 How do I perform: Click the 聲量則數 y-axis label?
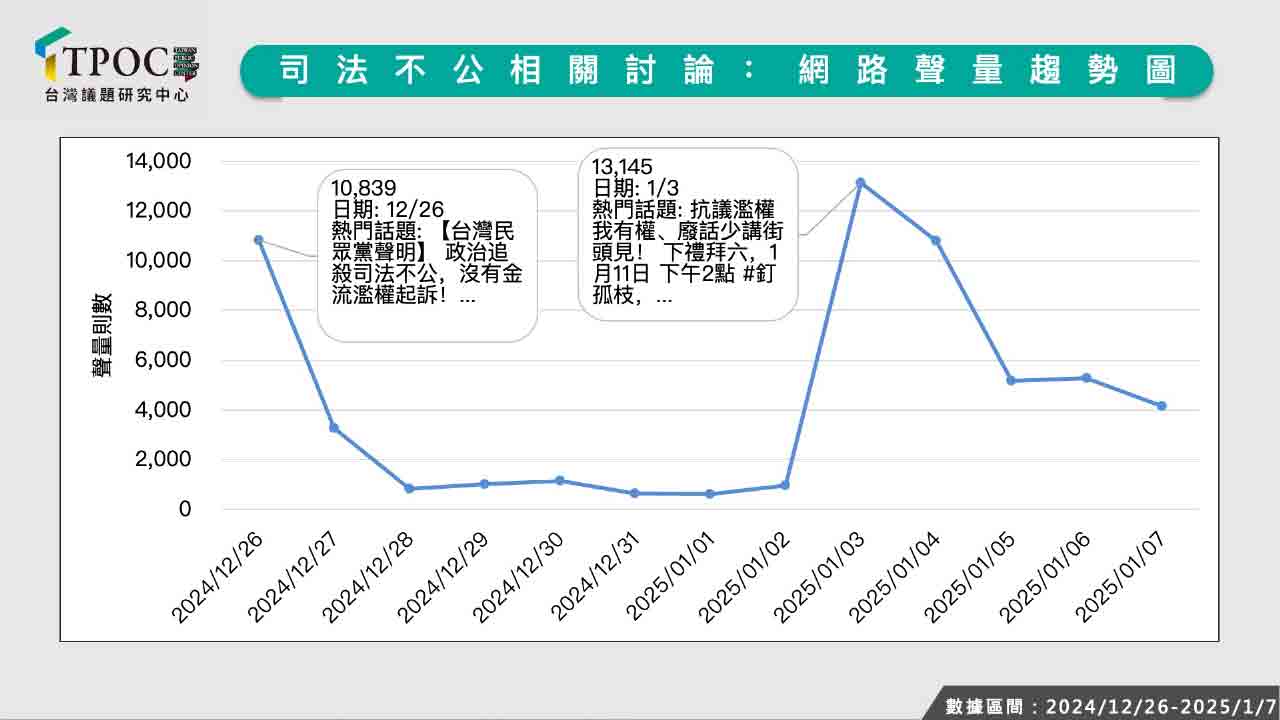tap(102, 336)
